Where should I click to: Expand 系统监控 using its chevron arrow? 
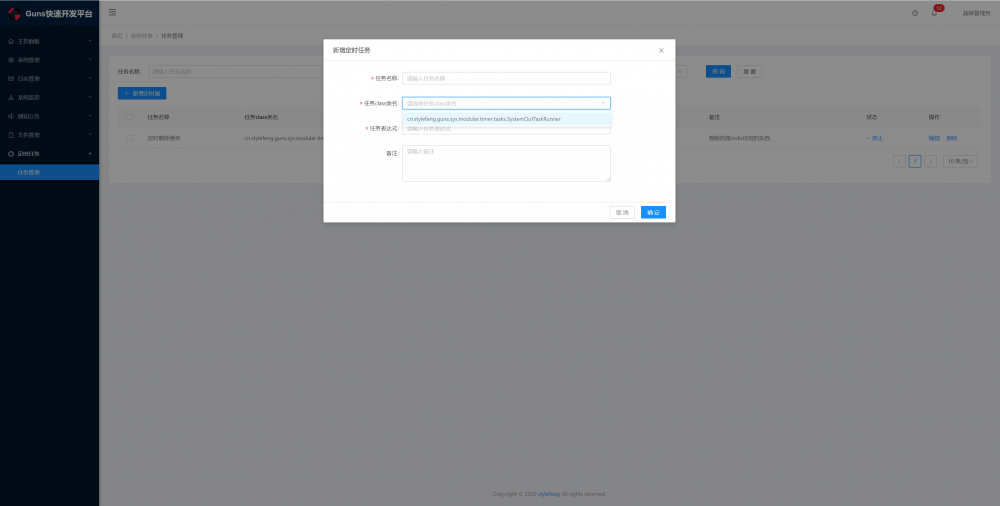click(90, 98)
